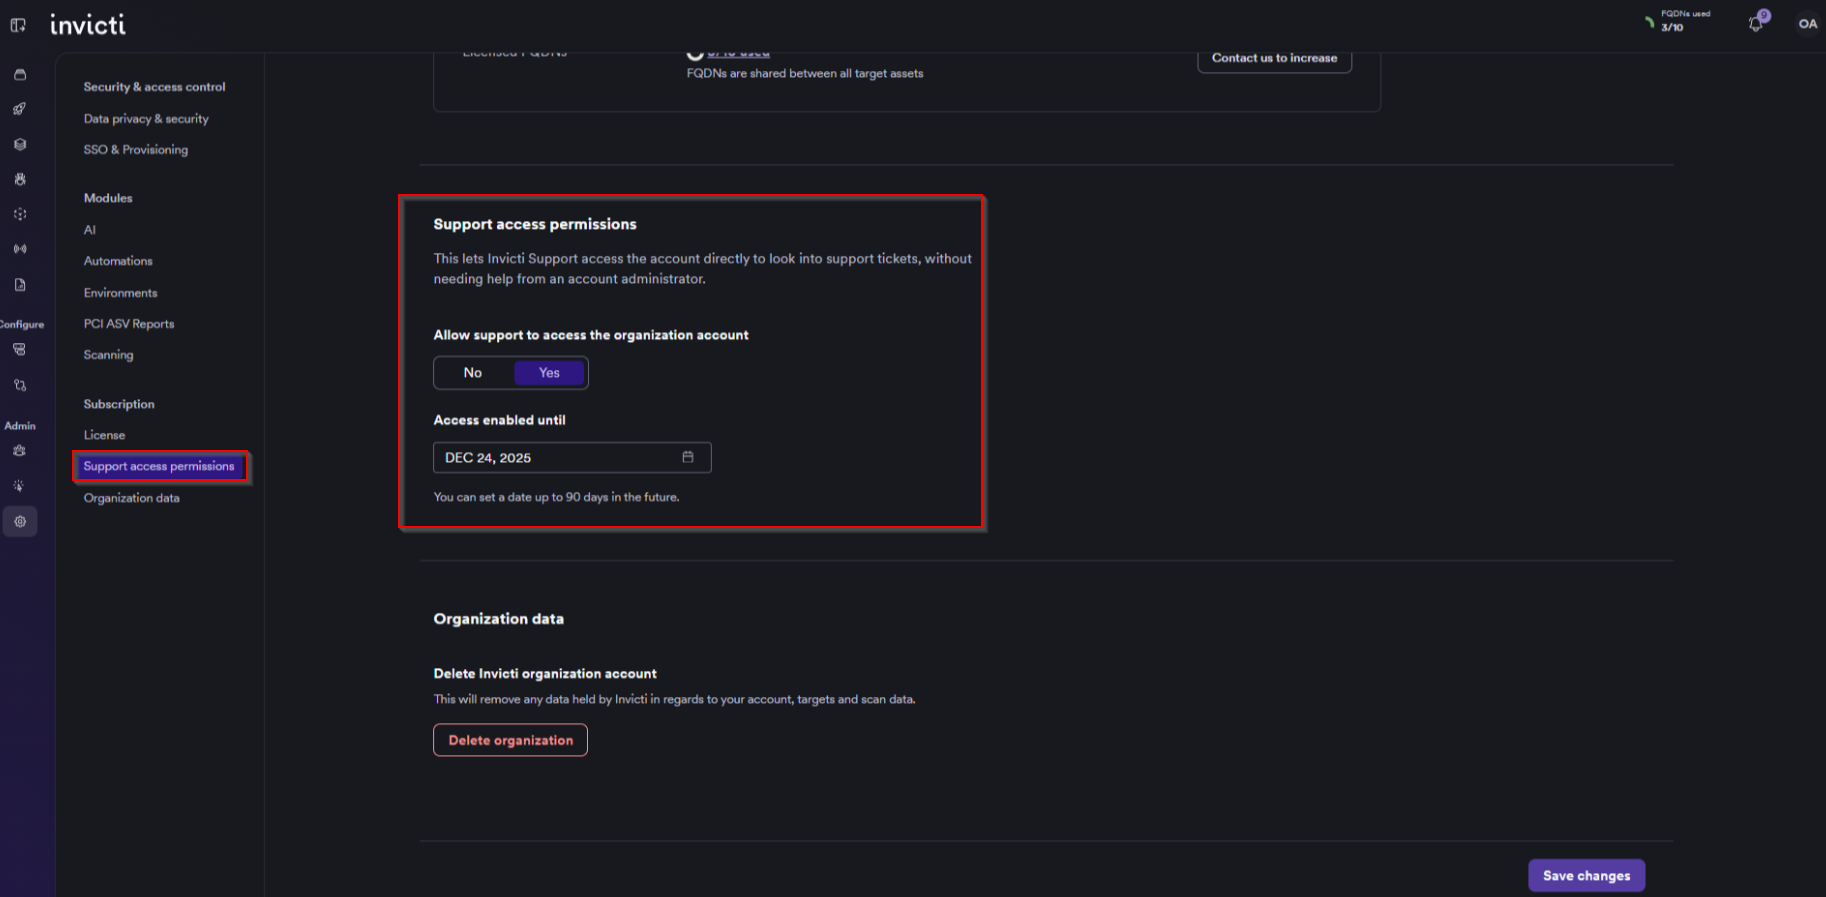Click Contact us to increase button
1826x897 pixels.
coord(1274,58)
